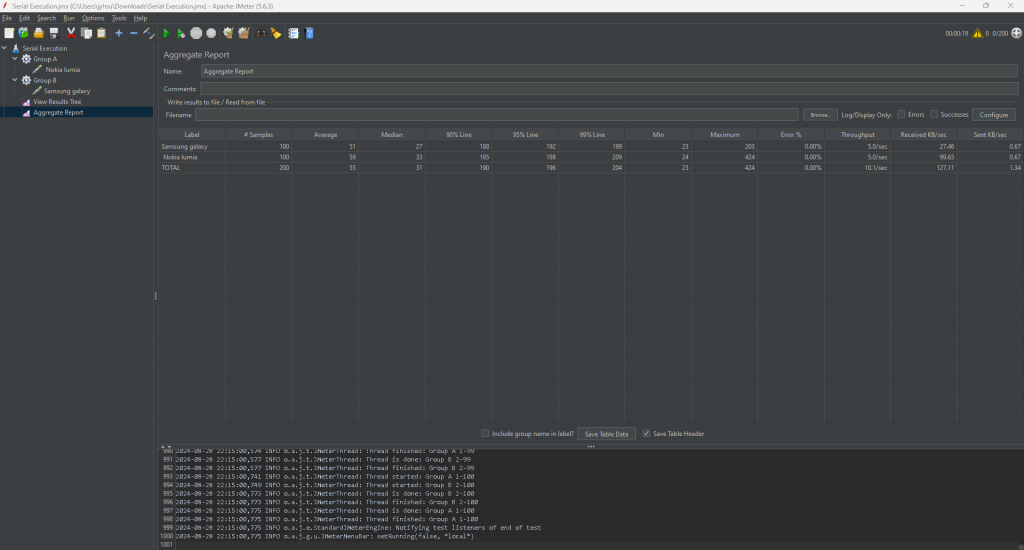Select Nokia lumia sampler in tree

(x=63, y=69)
